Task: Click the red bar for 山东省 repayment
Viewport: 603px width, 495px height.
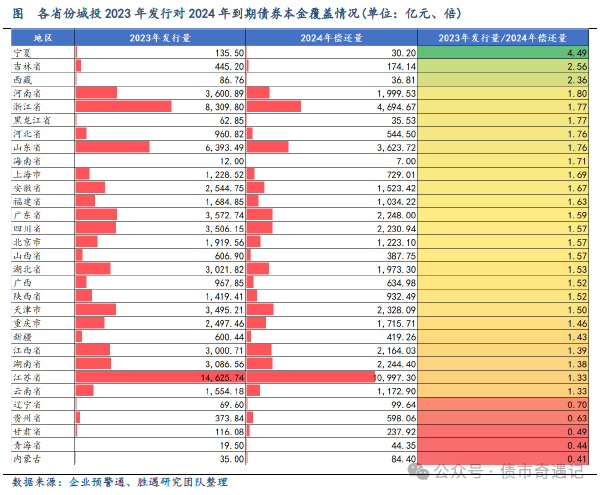Action: 268,147
